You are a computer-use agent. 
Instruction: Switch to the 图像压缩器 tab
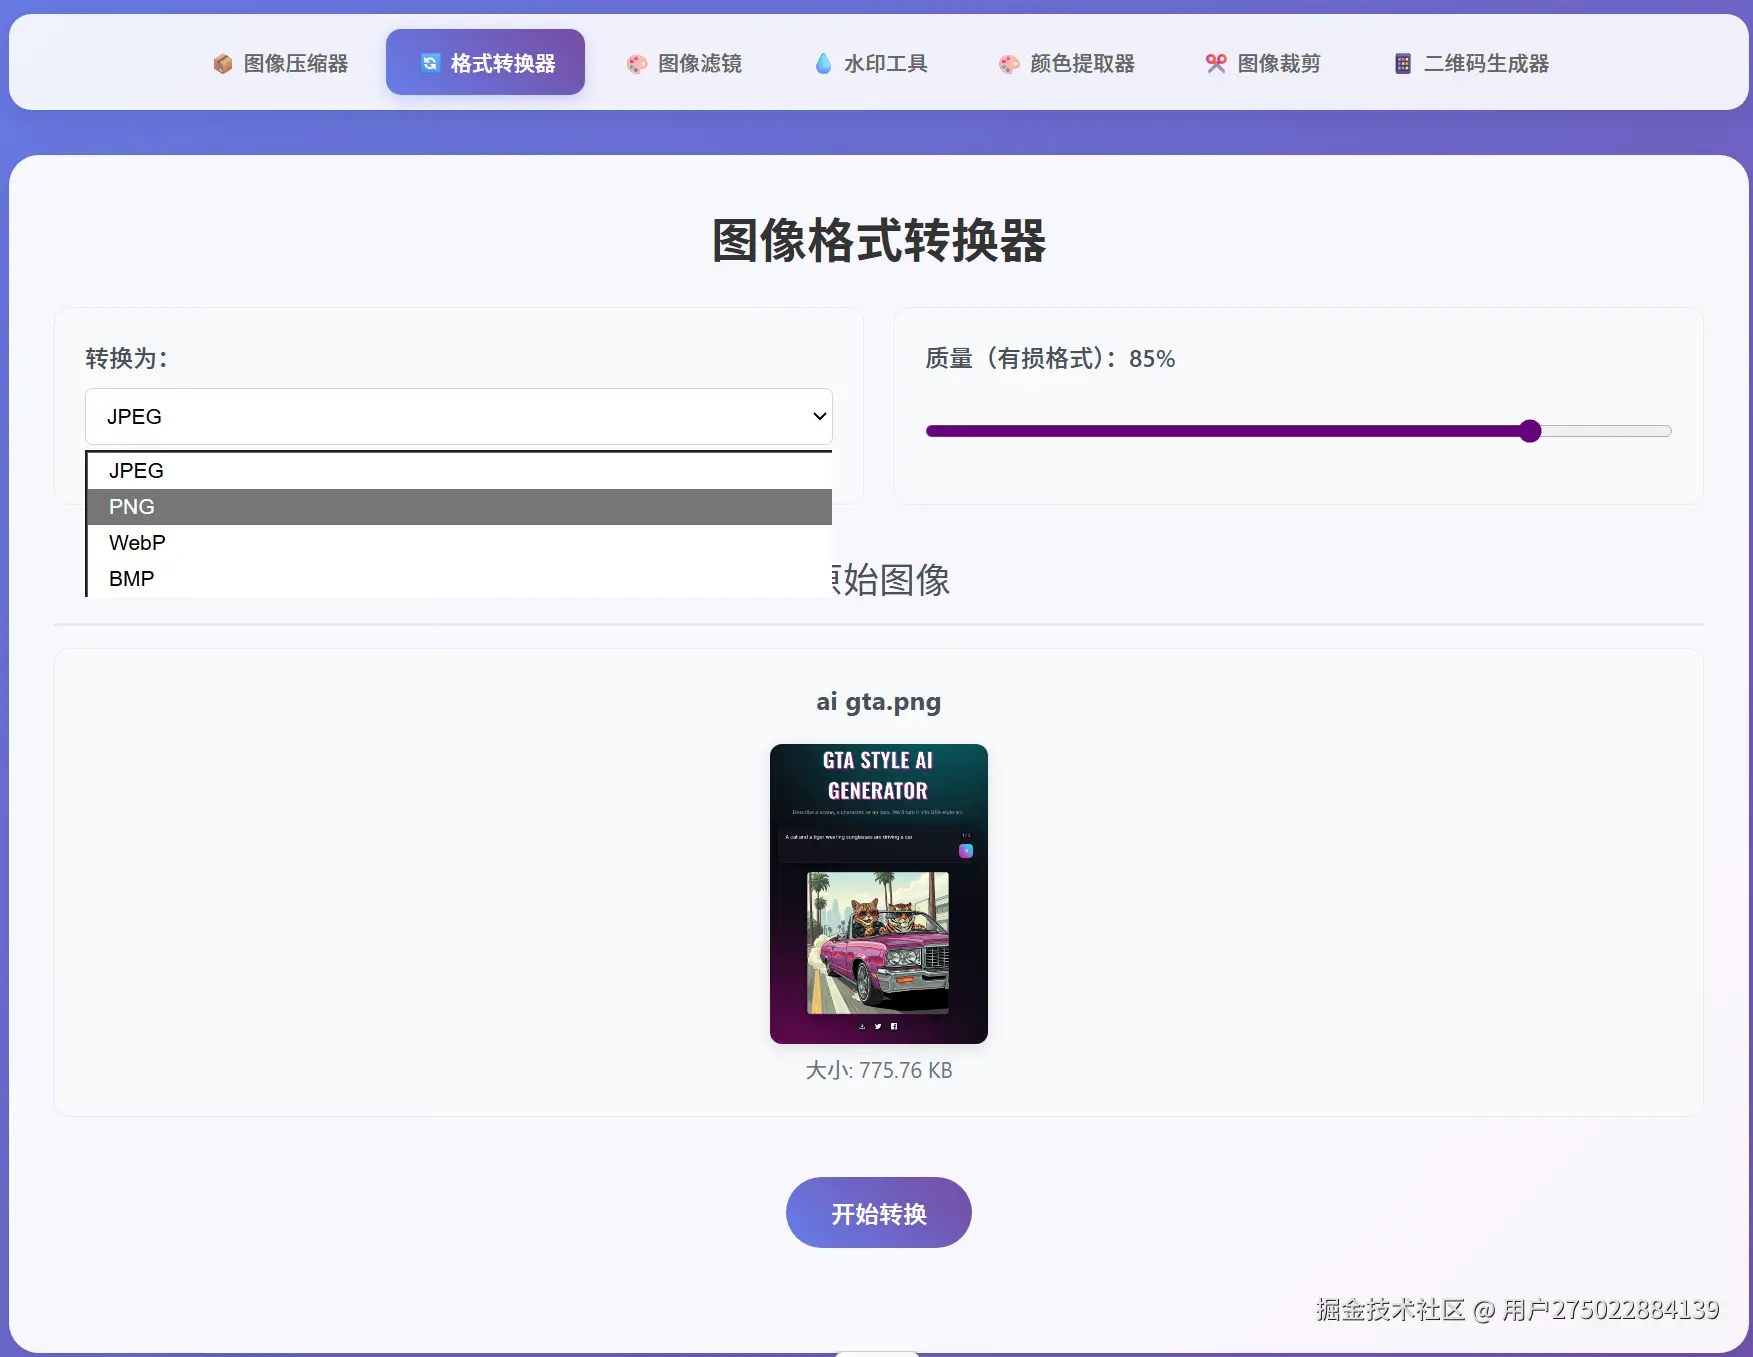point(283,63)
